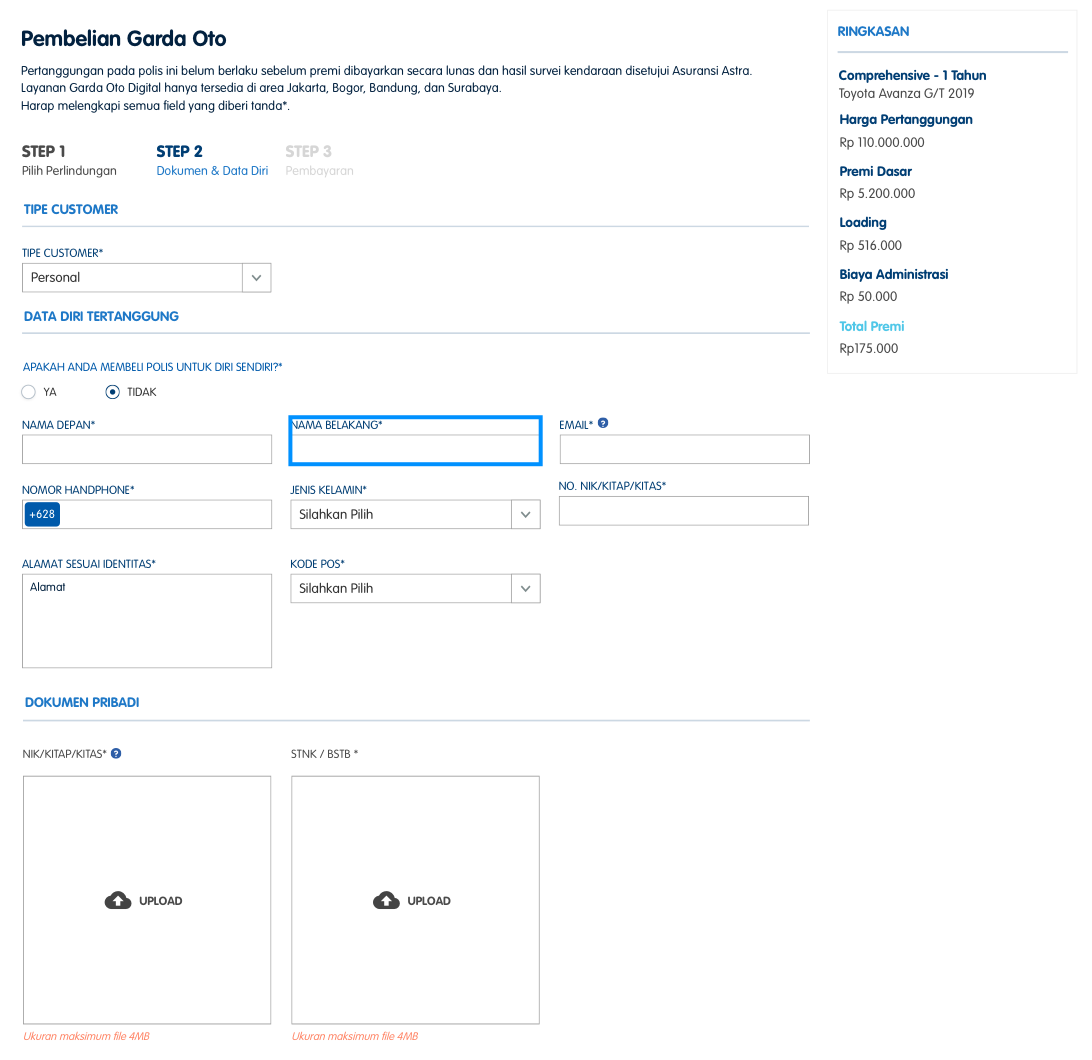Image resolution: width=1092 pixels, height=1060 pixels.
Task: Focus the Nama Belakang input field
Action: point(415,449)
